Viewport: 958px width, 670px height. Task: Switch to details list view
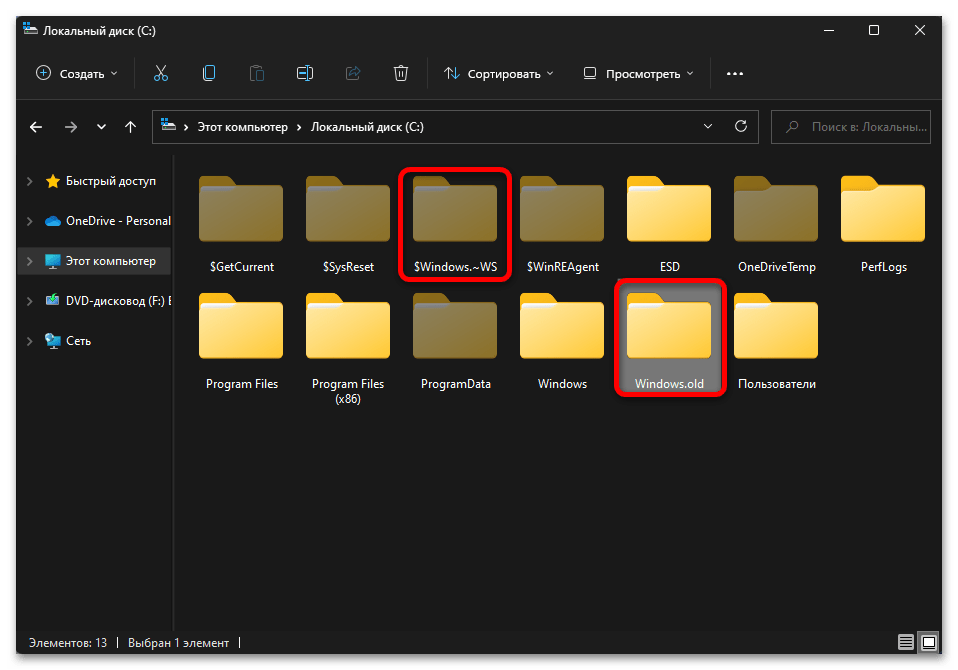(x=905, y=642)
